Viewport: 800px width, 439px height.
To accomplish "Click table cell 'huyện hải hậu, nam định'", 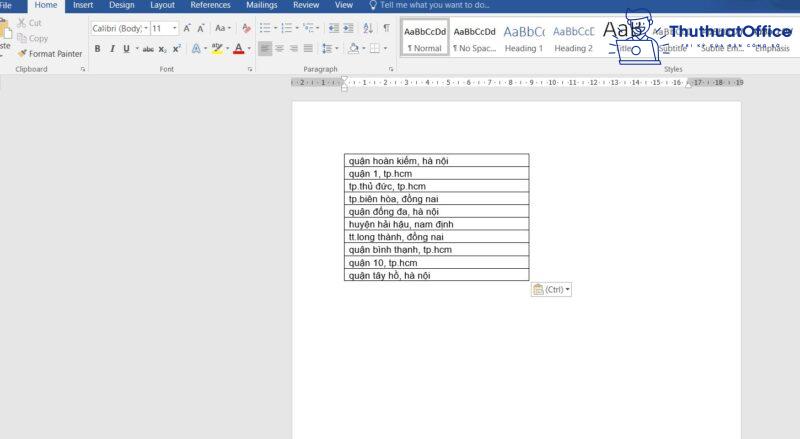I will 437,224.
